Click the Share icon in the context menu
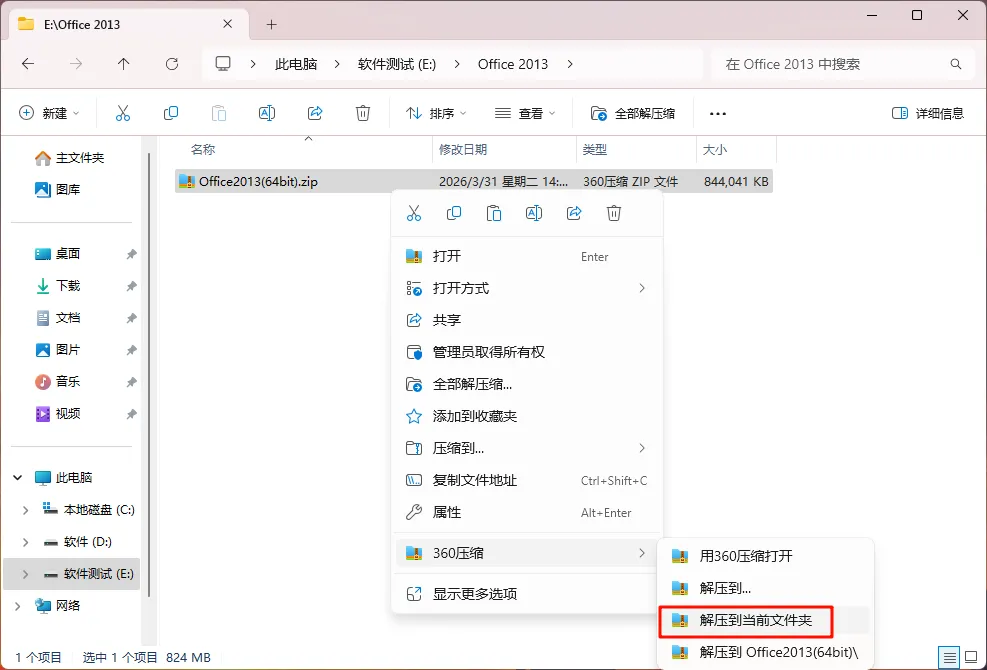 574,213
